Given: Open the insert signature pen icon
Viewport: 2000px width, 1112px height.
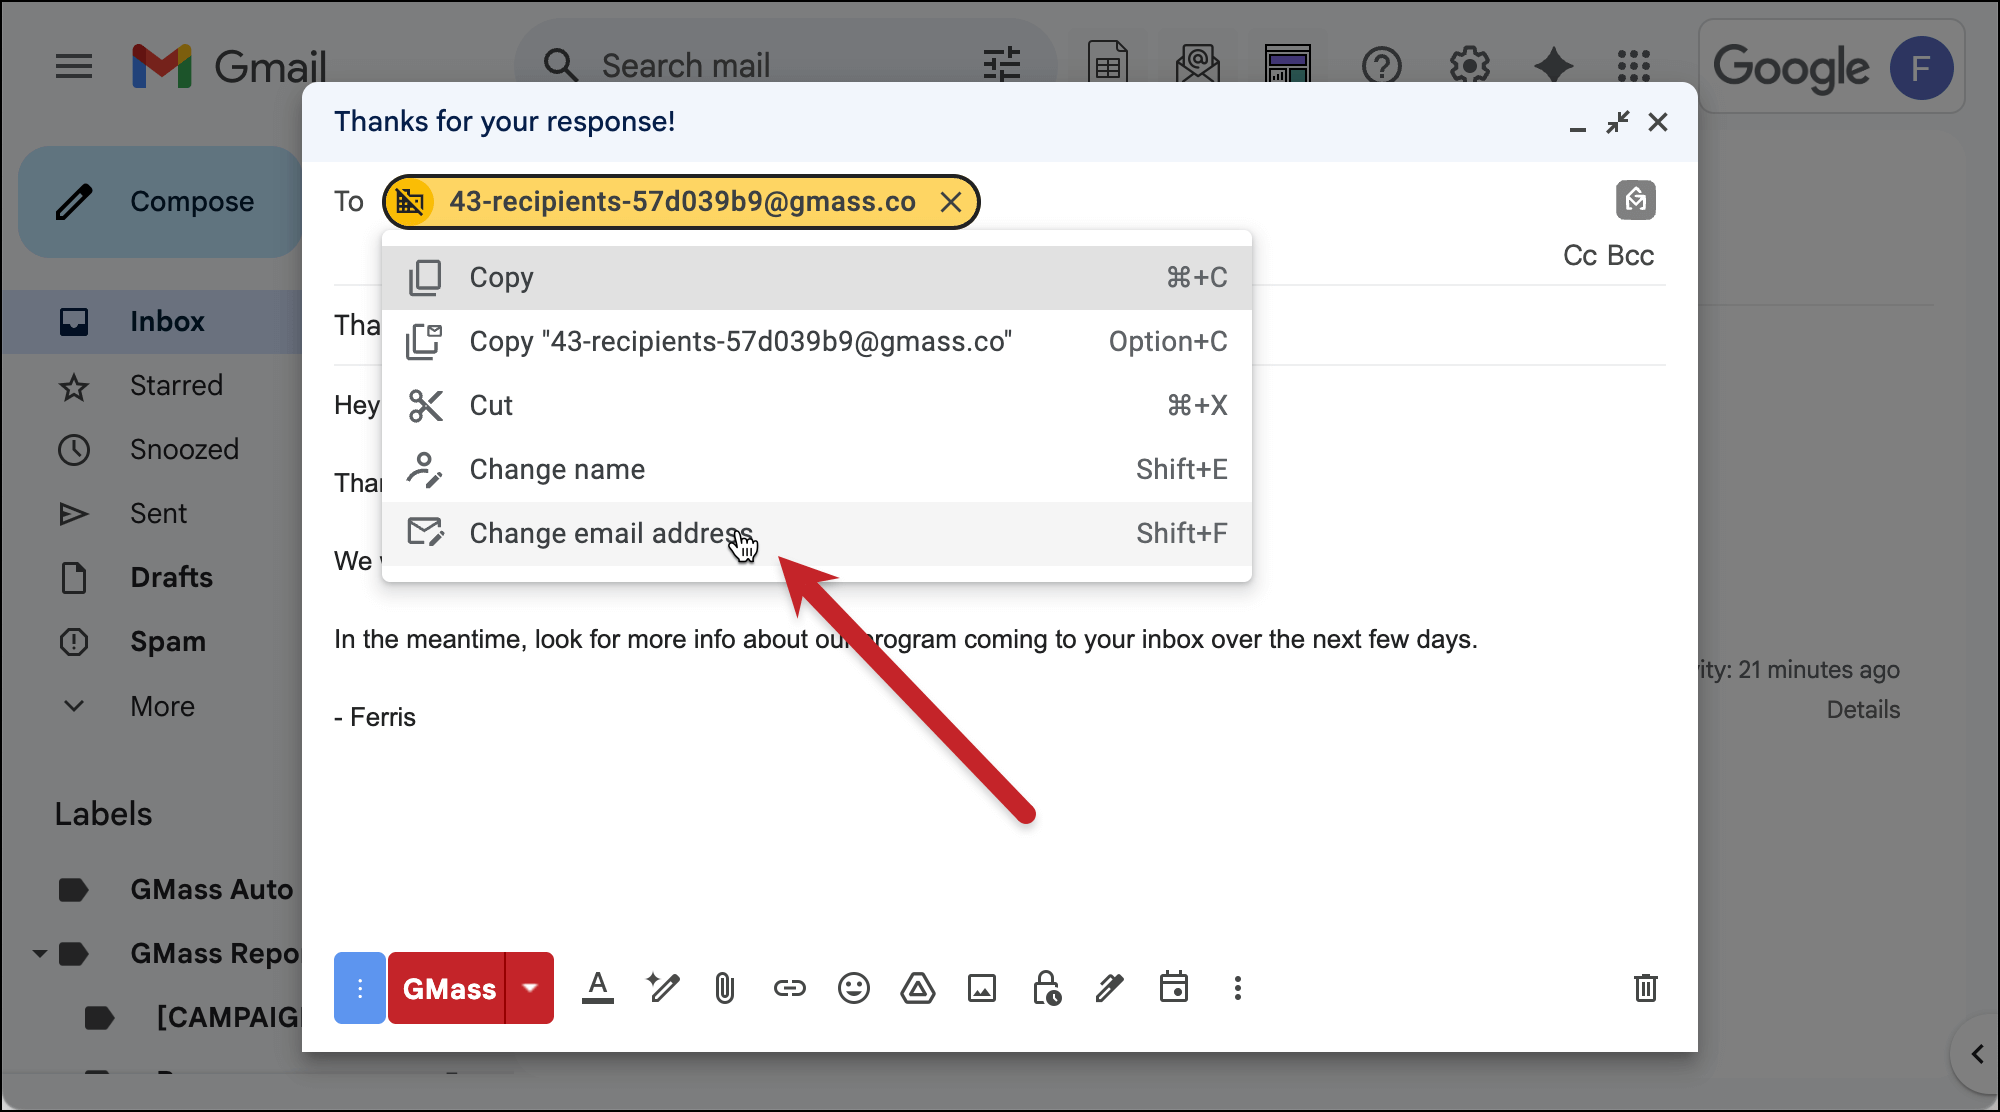Looking at the screenshot, I should (x=1109, y=989).
